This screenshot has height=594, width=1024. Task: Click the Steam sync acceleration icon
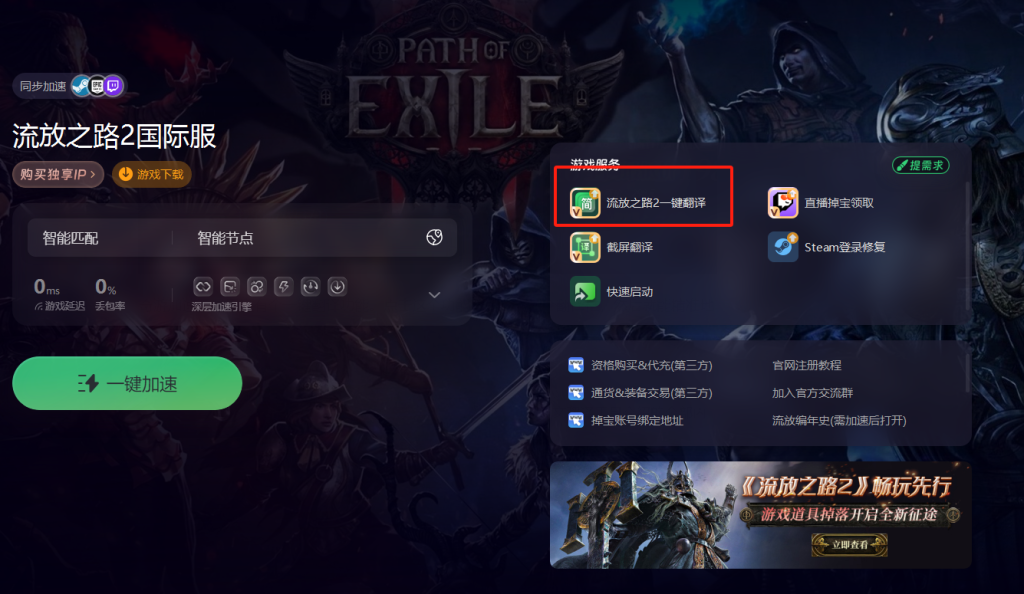(81, 86)
